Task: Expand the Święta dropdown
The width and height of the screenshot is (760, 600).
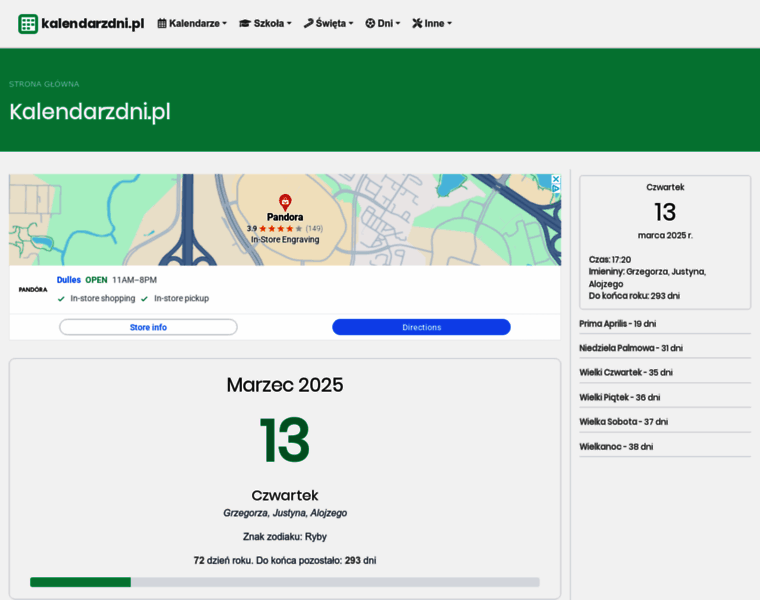Action: point(331,23)
